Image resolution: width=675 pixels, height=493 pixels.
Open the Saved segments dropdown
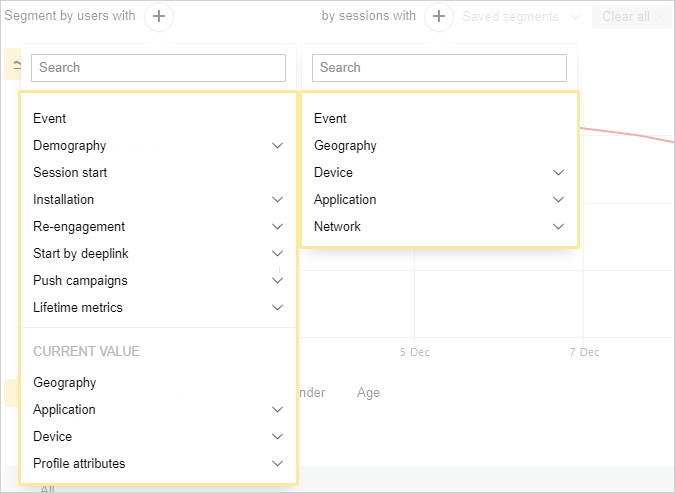pyautogui.click(x=520, y=17)
